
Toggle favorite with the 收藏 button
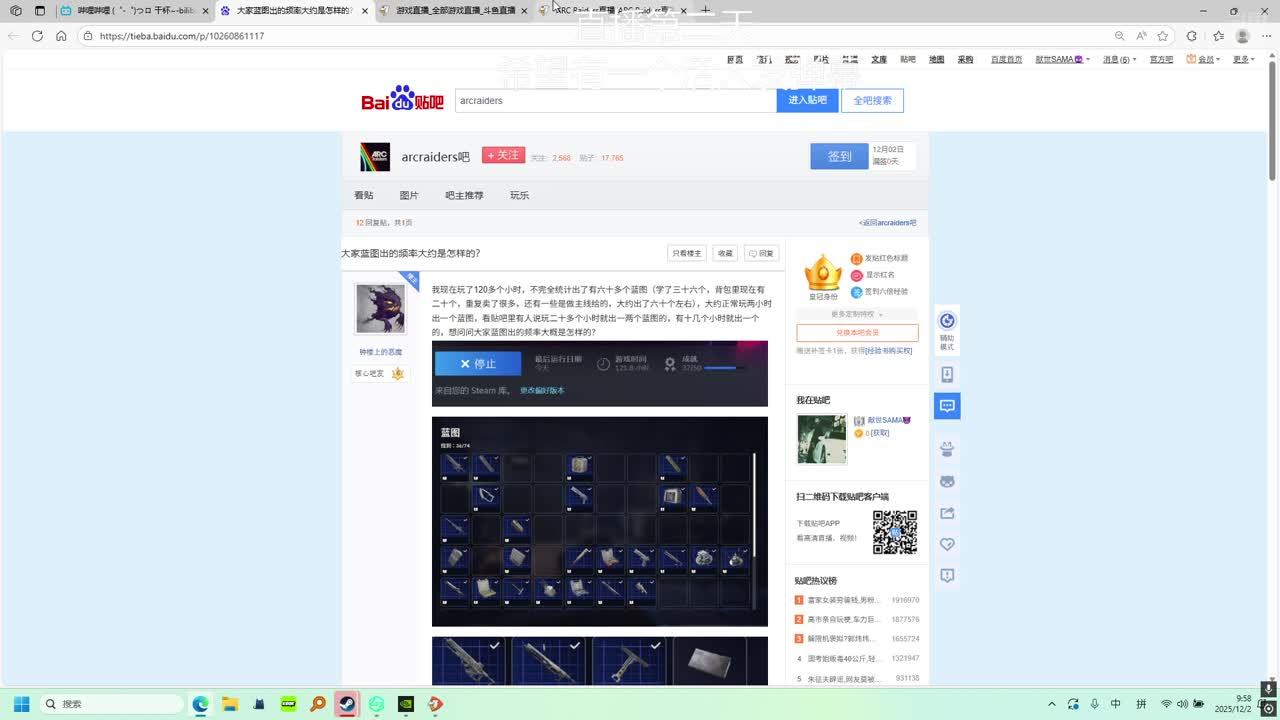725,254
